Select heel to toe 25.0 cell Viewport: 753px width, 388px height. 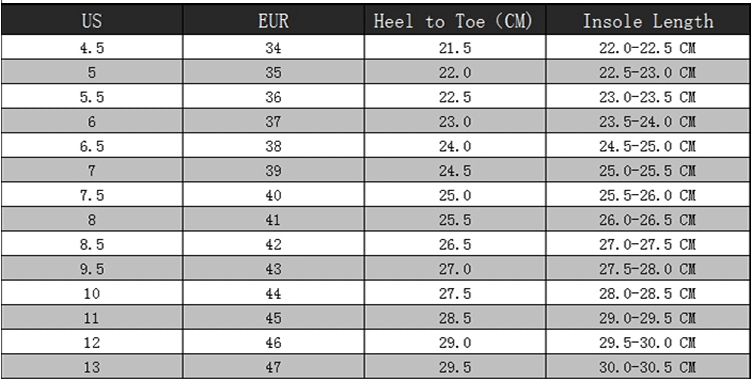(x=455, y=195)
